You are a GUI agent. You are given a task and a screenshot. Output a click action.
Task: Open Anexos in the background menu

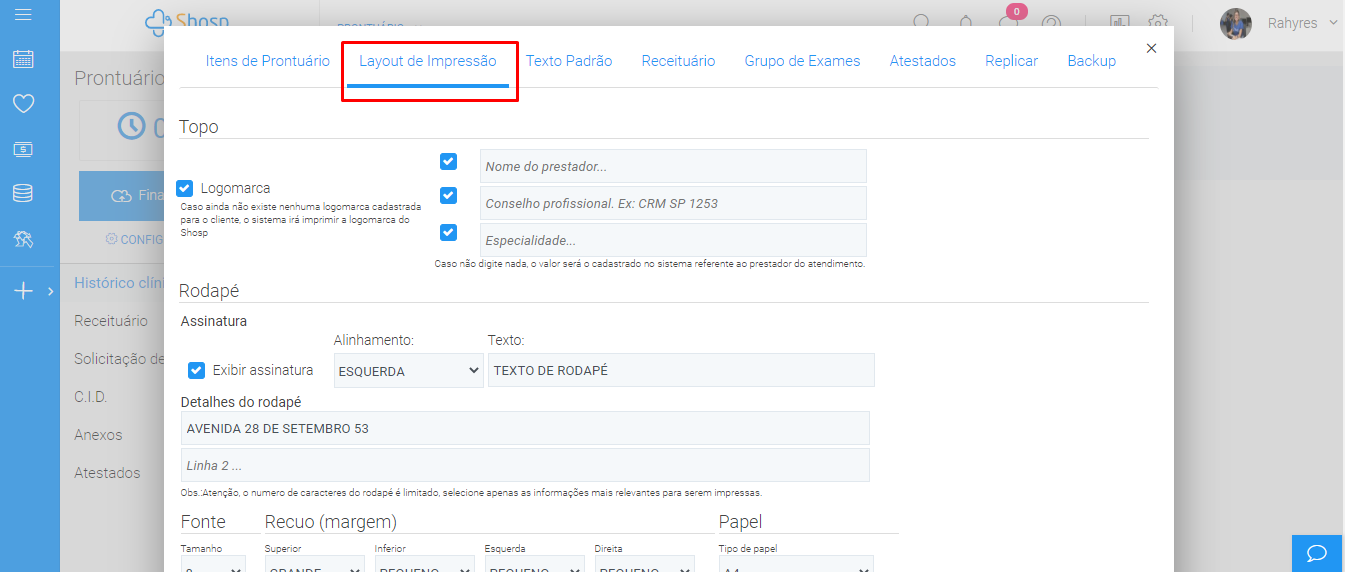click(98, 435)
